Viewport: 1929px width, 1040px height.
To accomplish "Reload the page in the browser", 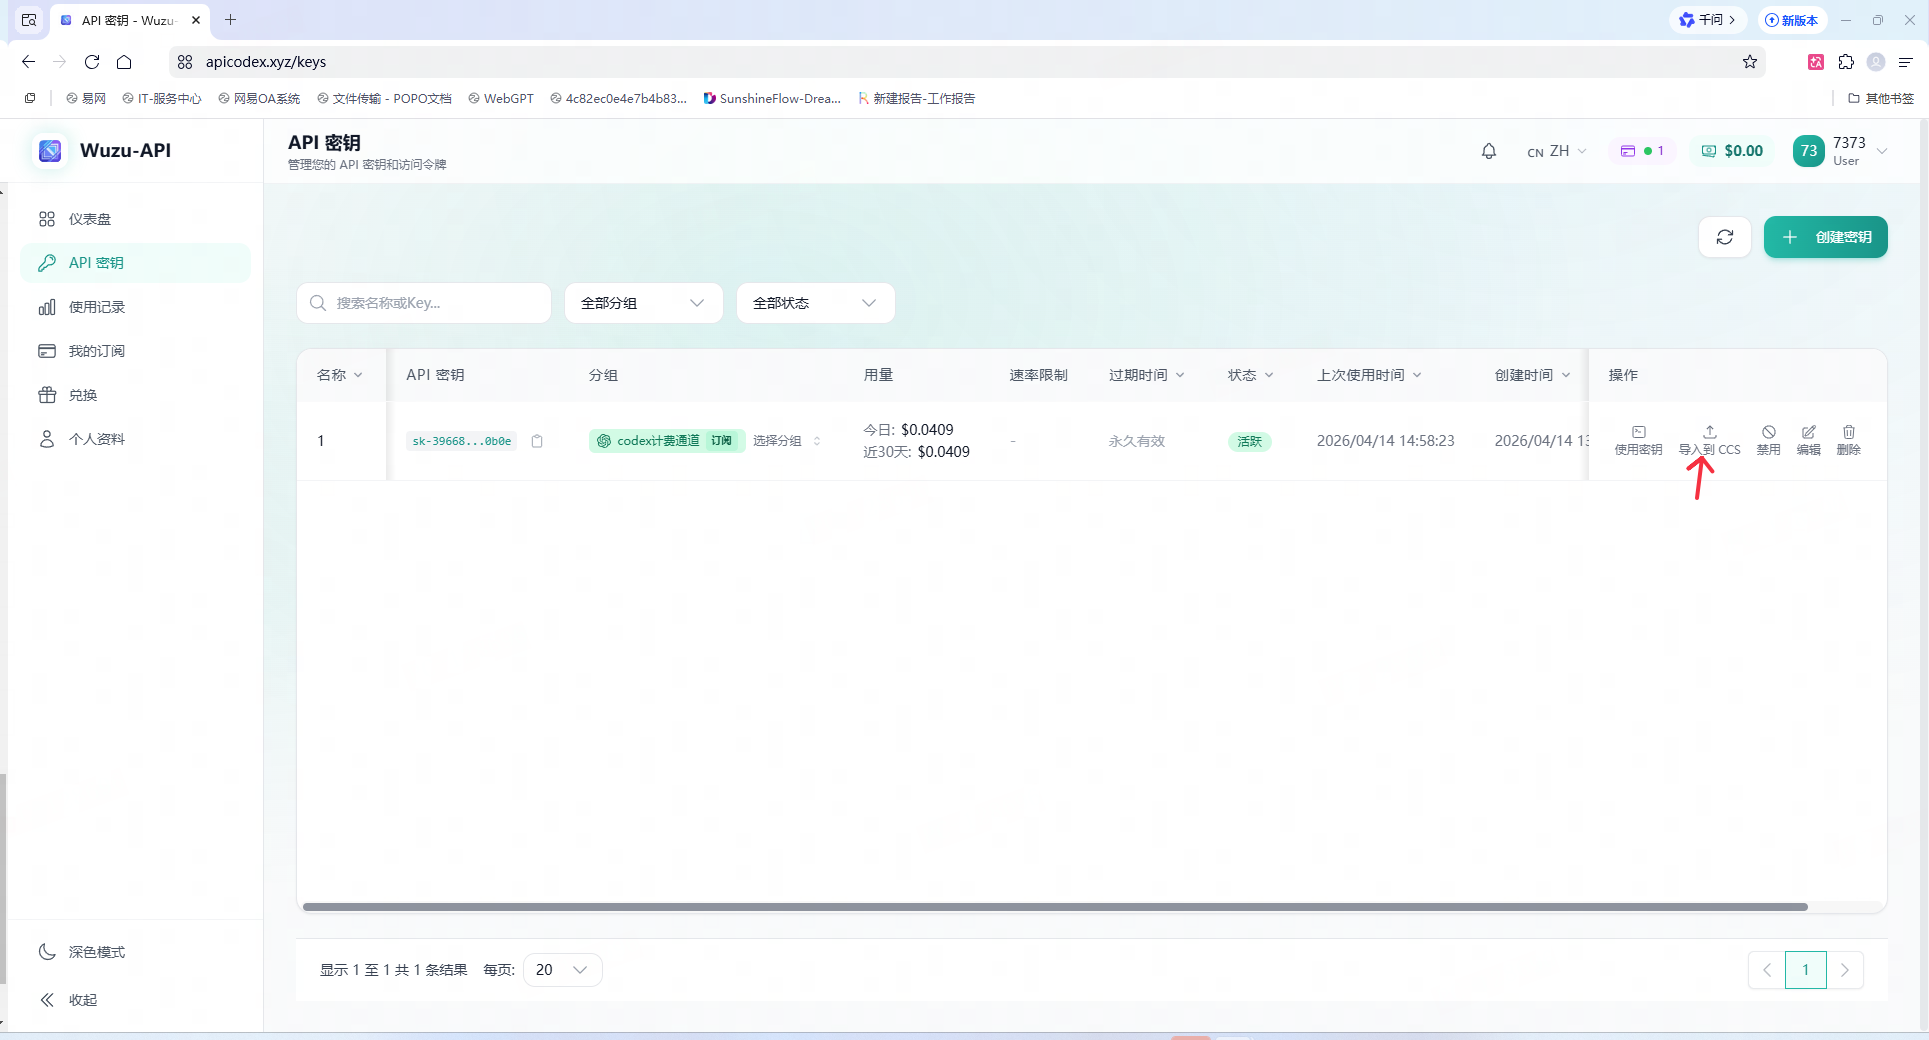I will [92, 62].
